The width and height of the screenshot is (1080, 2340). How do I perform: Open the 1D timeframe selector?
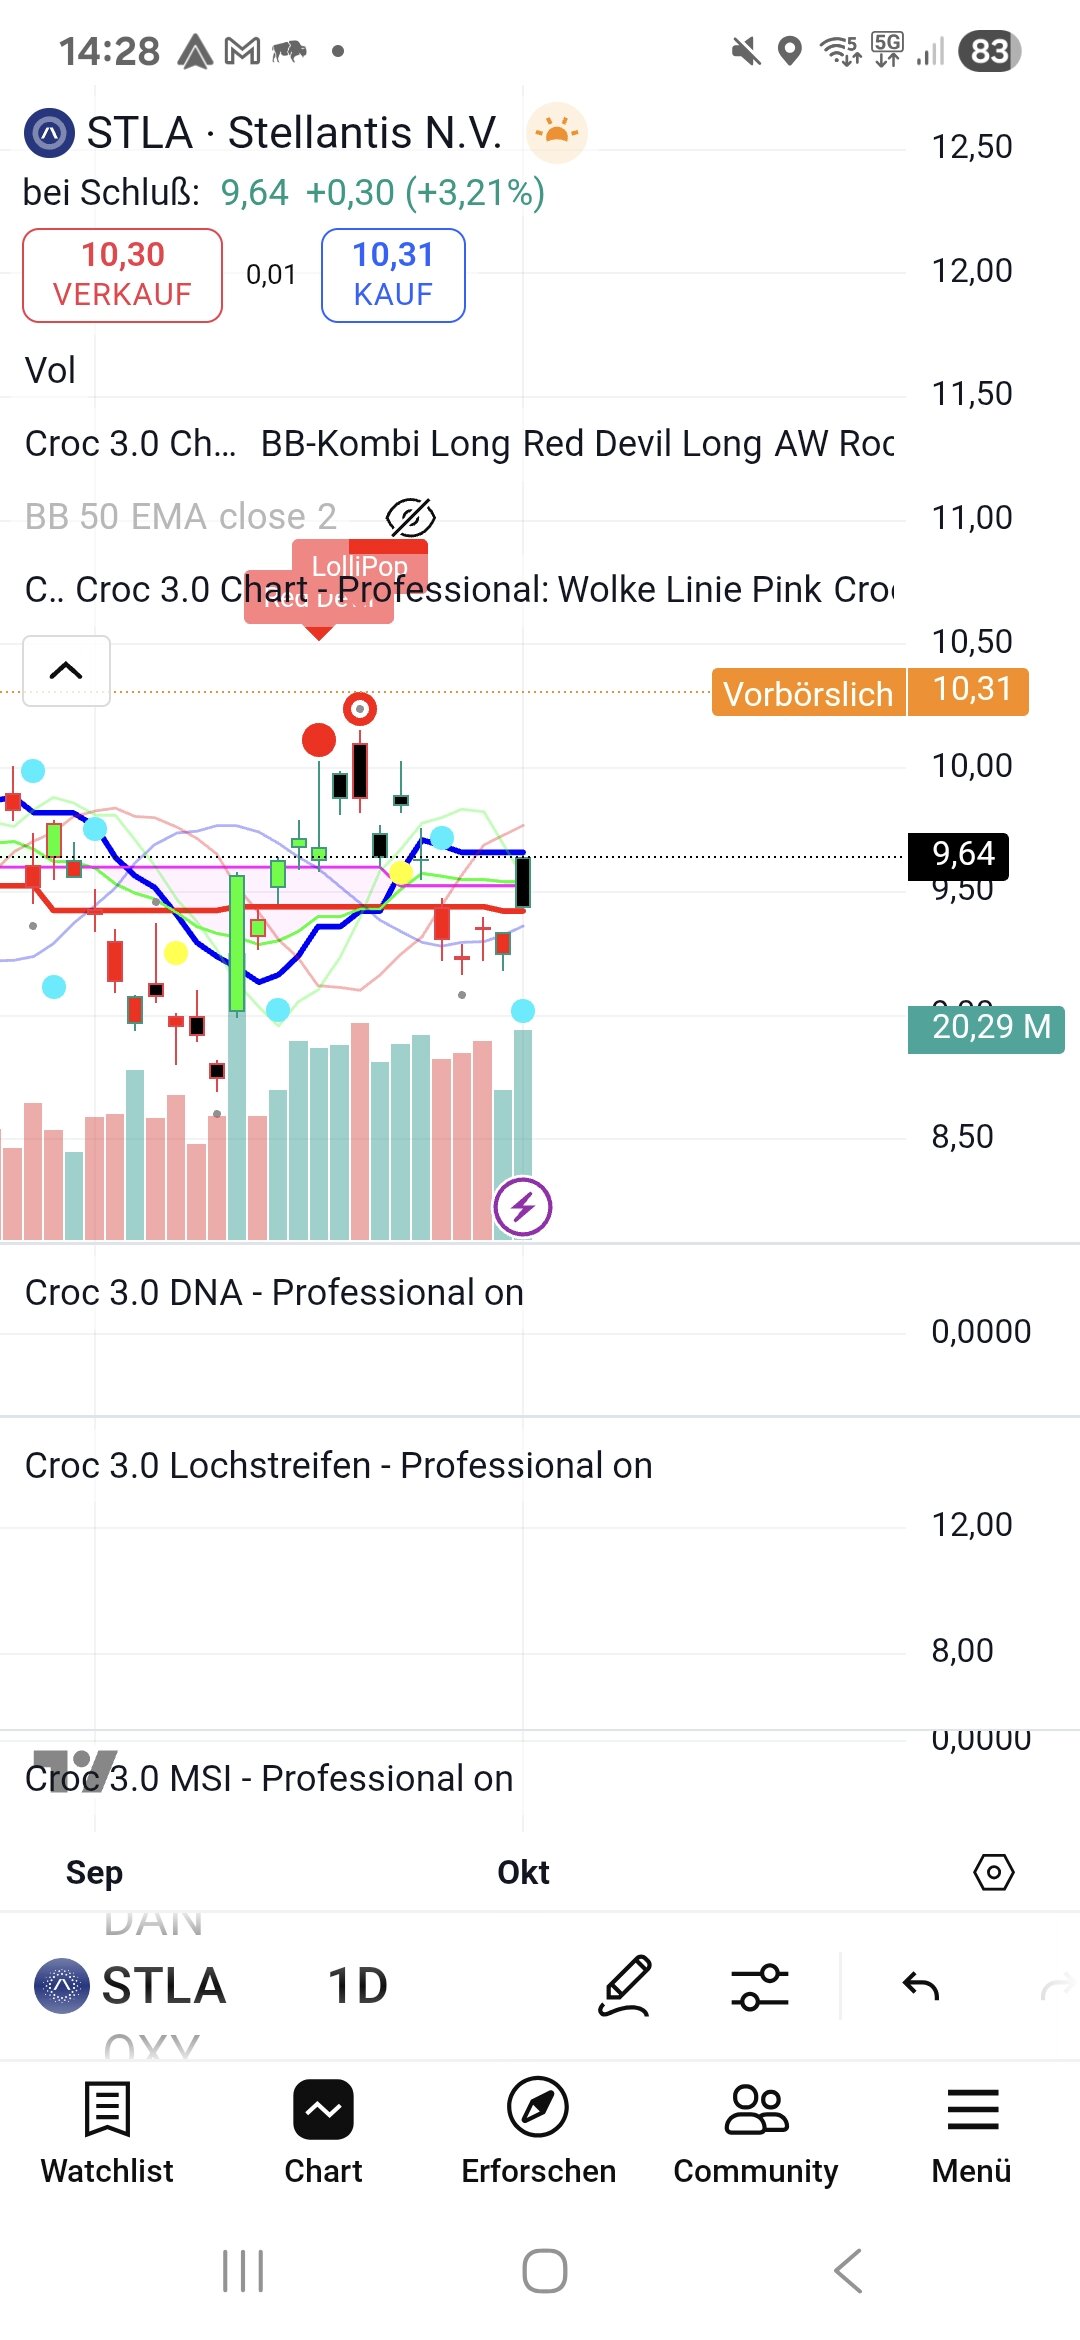357,1986
